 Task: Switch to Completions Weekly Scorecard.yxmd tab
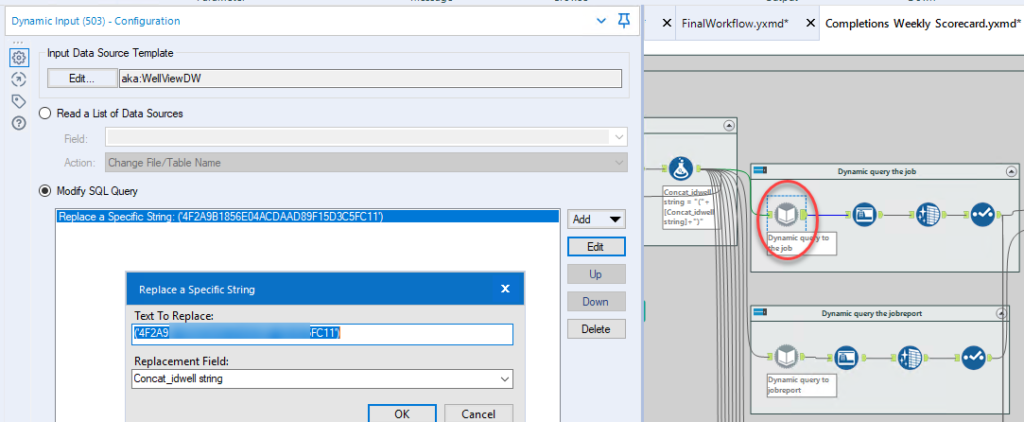(923, 23)
